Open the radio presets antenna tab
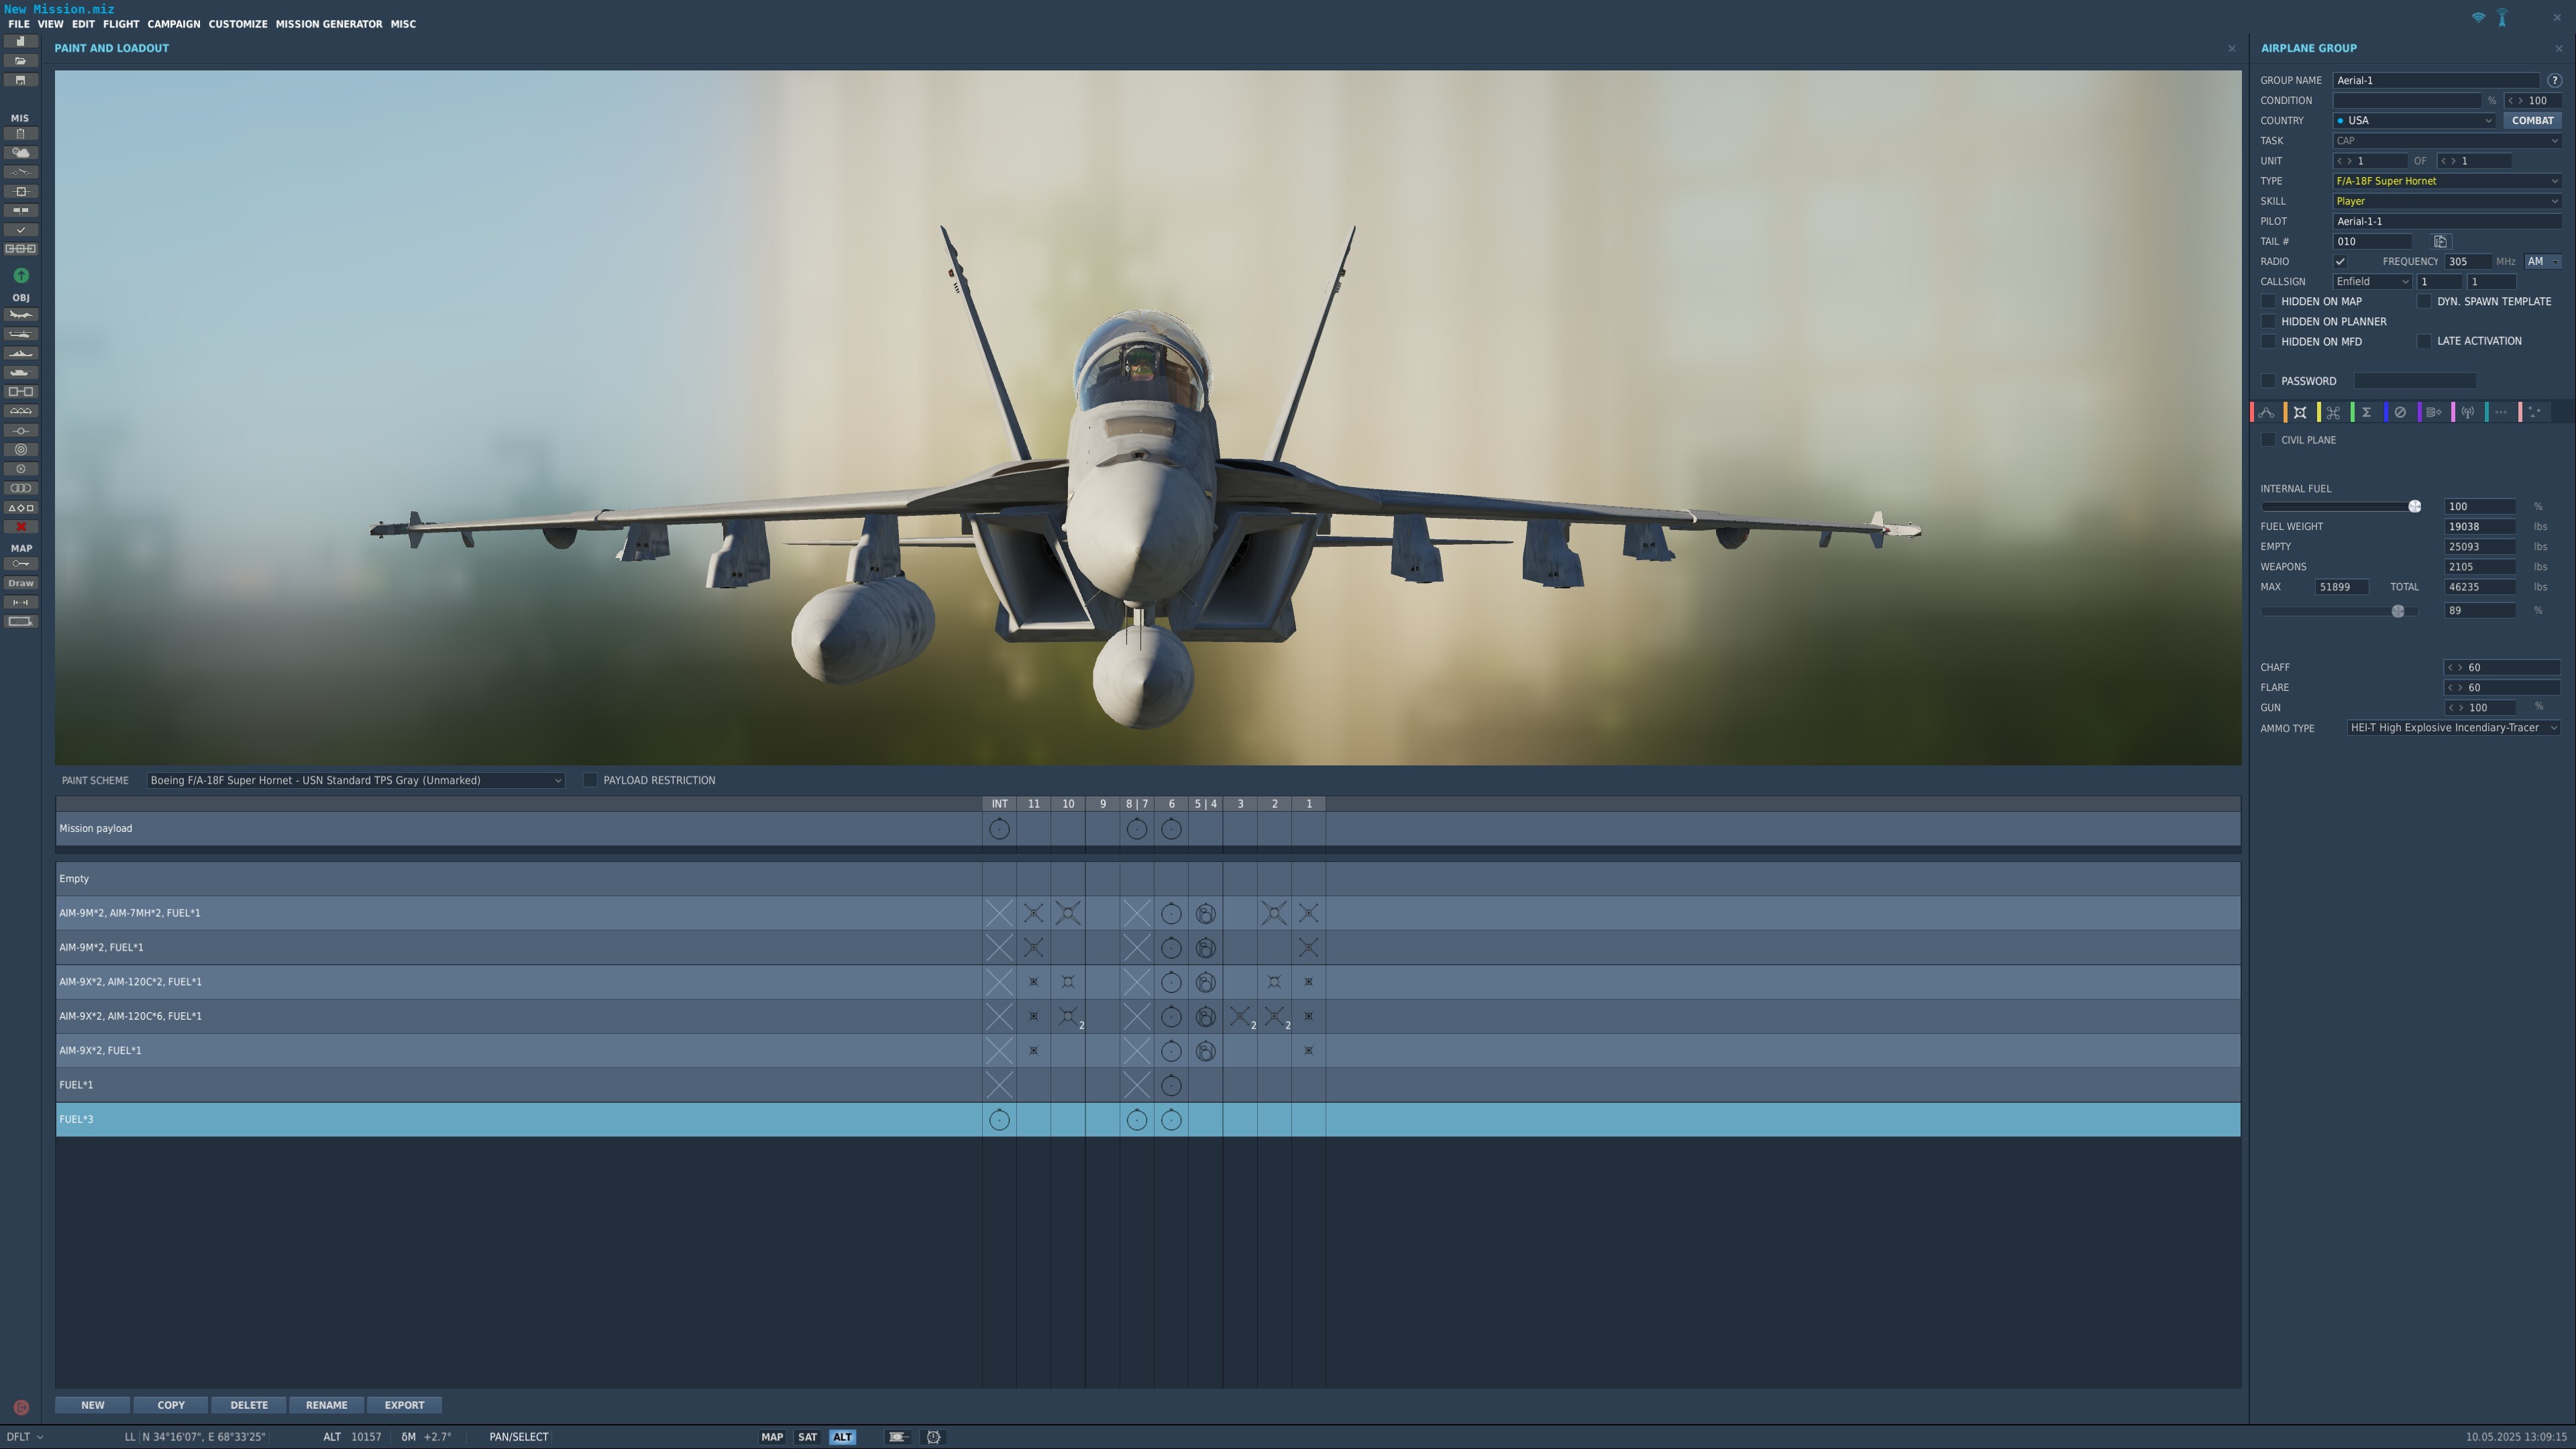Screen dimensions: 2576x1449 point(2468,412)
